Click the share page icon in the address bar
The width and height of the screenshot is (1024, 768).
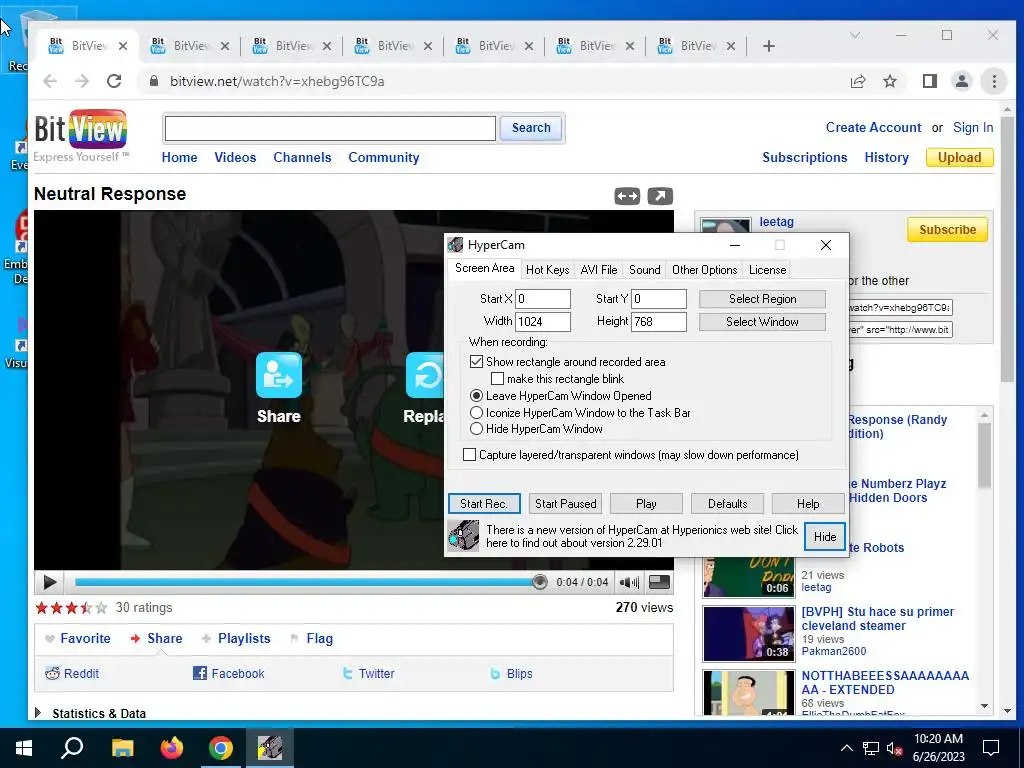857,81
